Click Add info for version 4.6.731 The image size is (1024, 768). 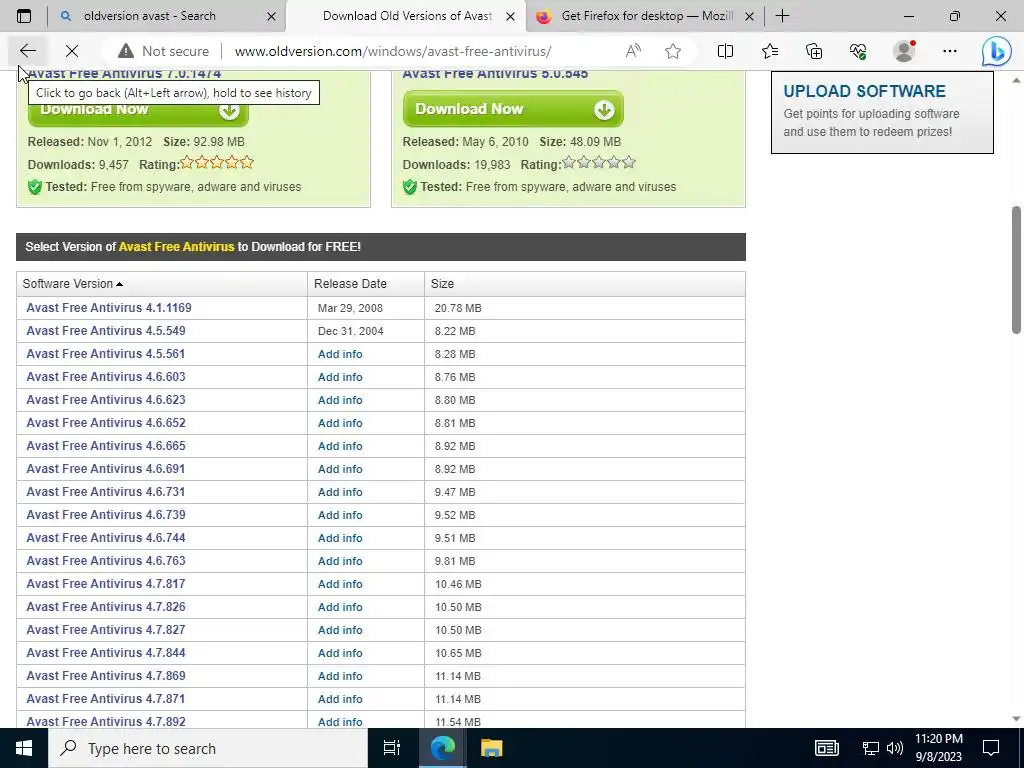tap(340, 492)
